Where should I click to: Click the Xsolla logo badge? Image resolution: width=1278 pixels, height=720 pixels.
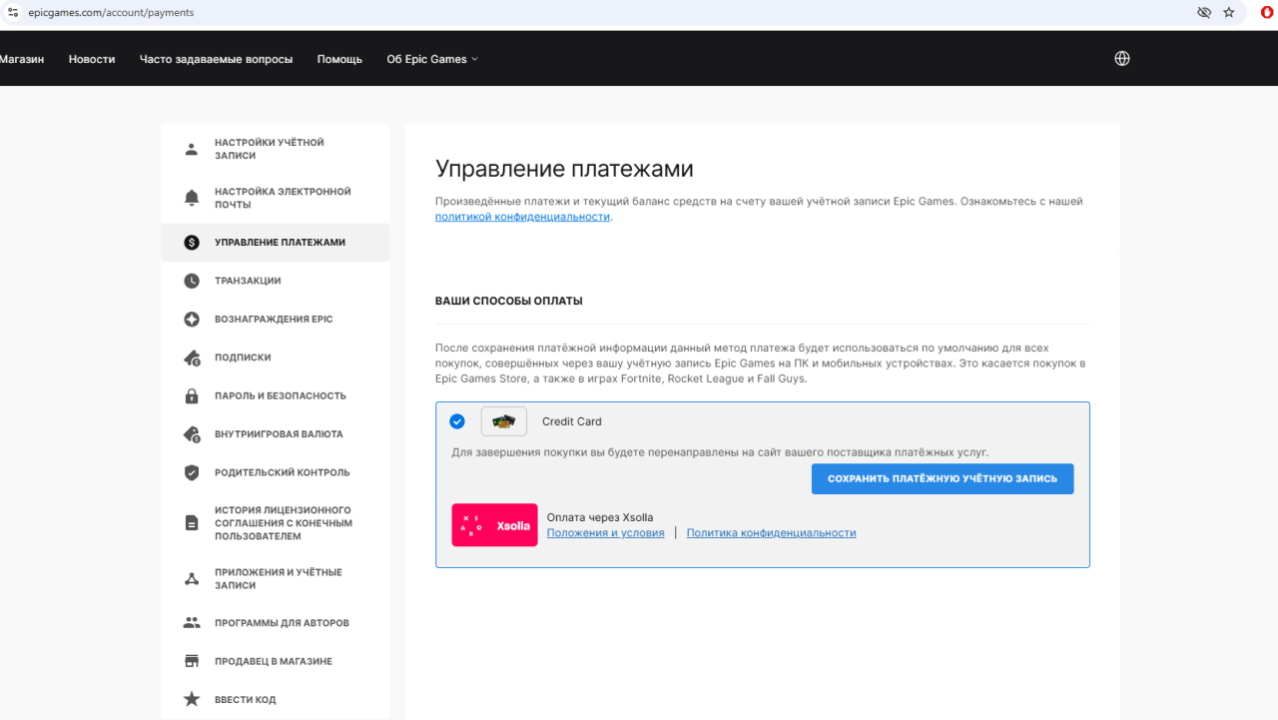(494, 525)
